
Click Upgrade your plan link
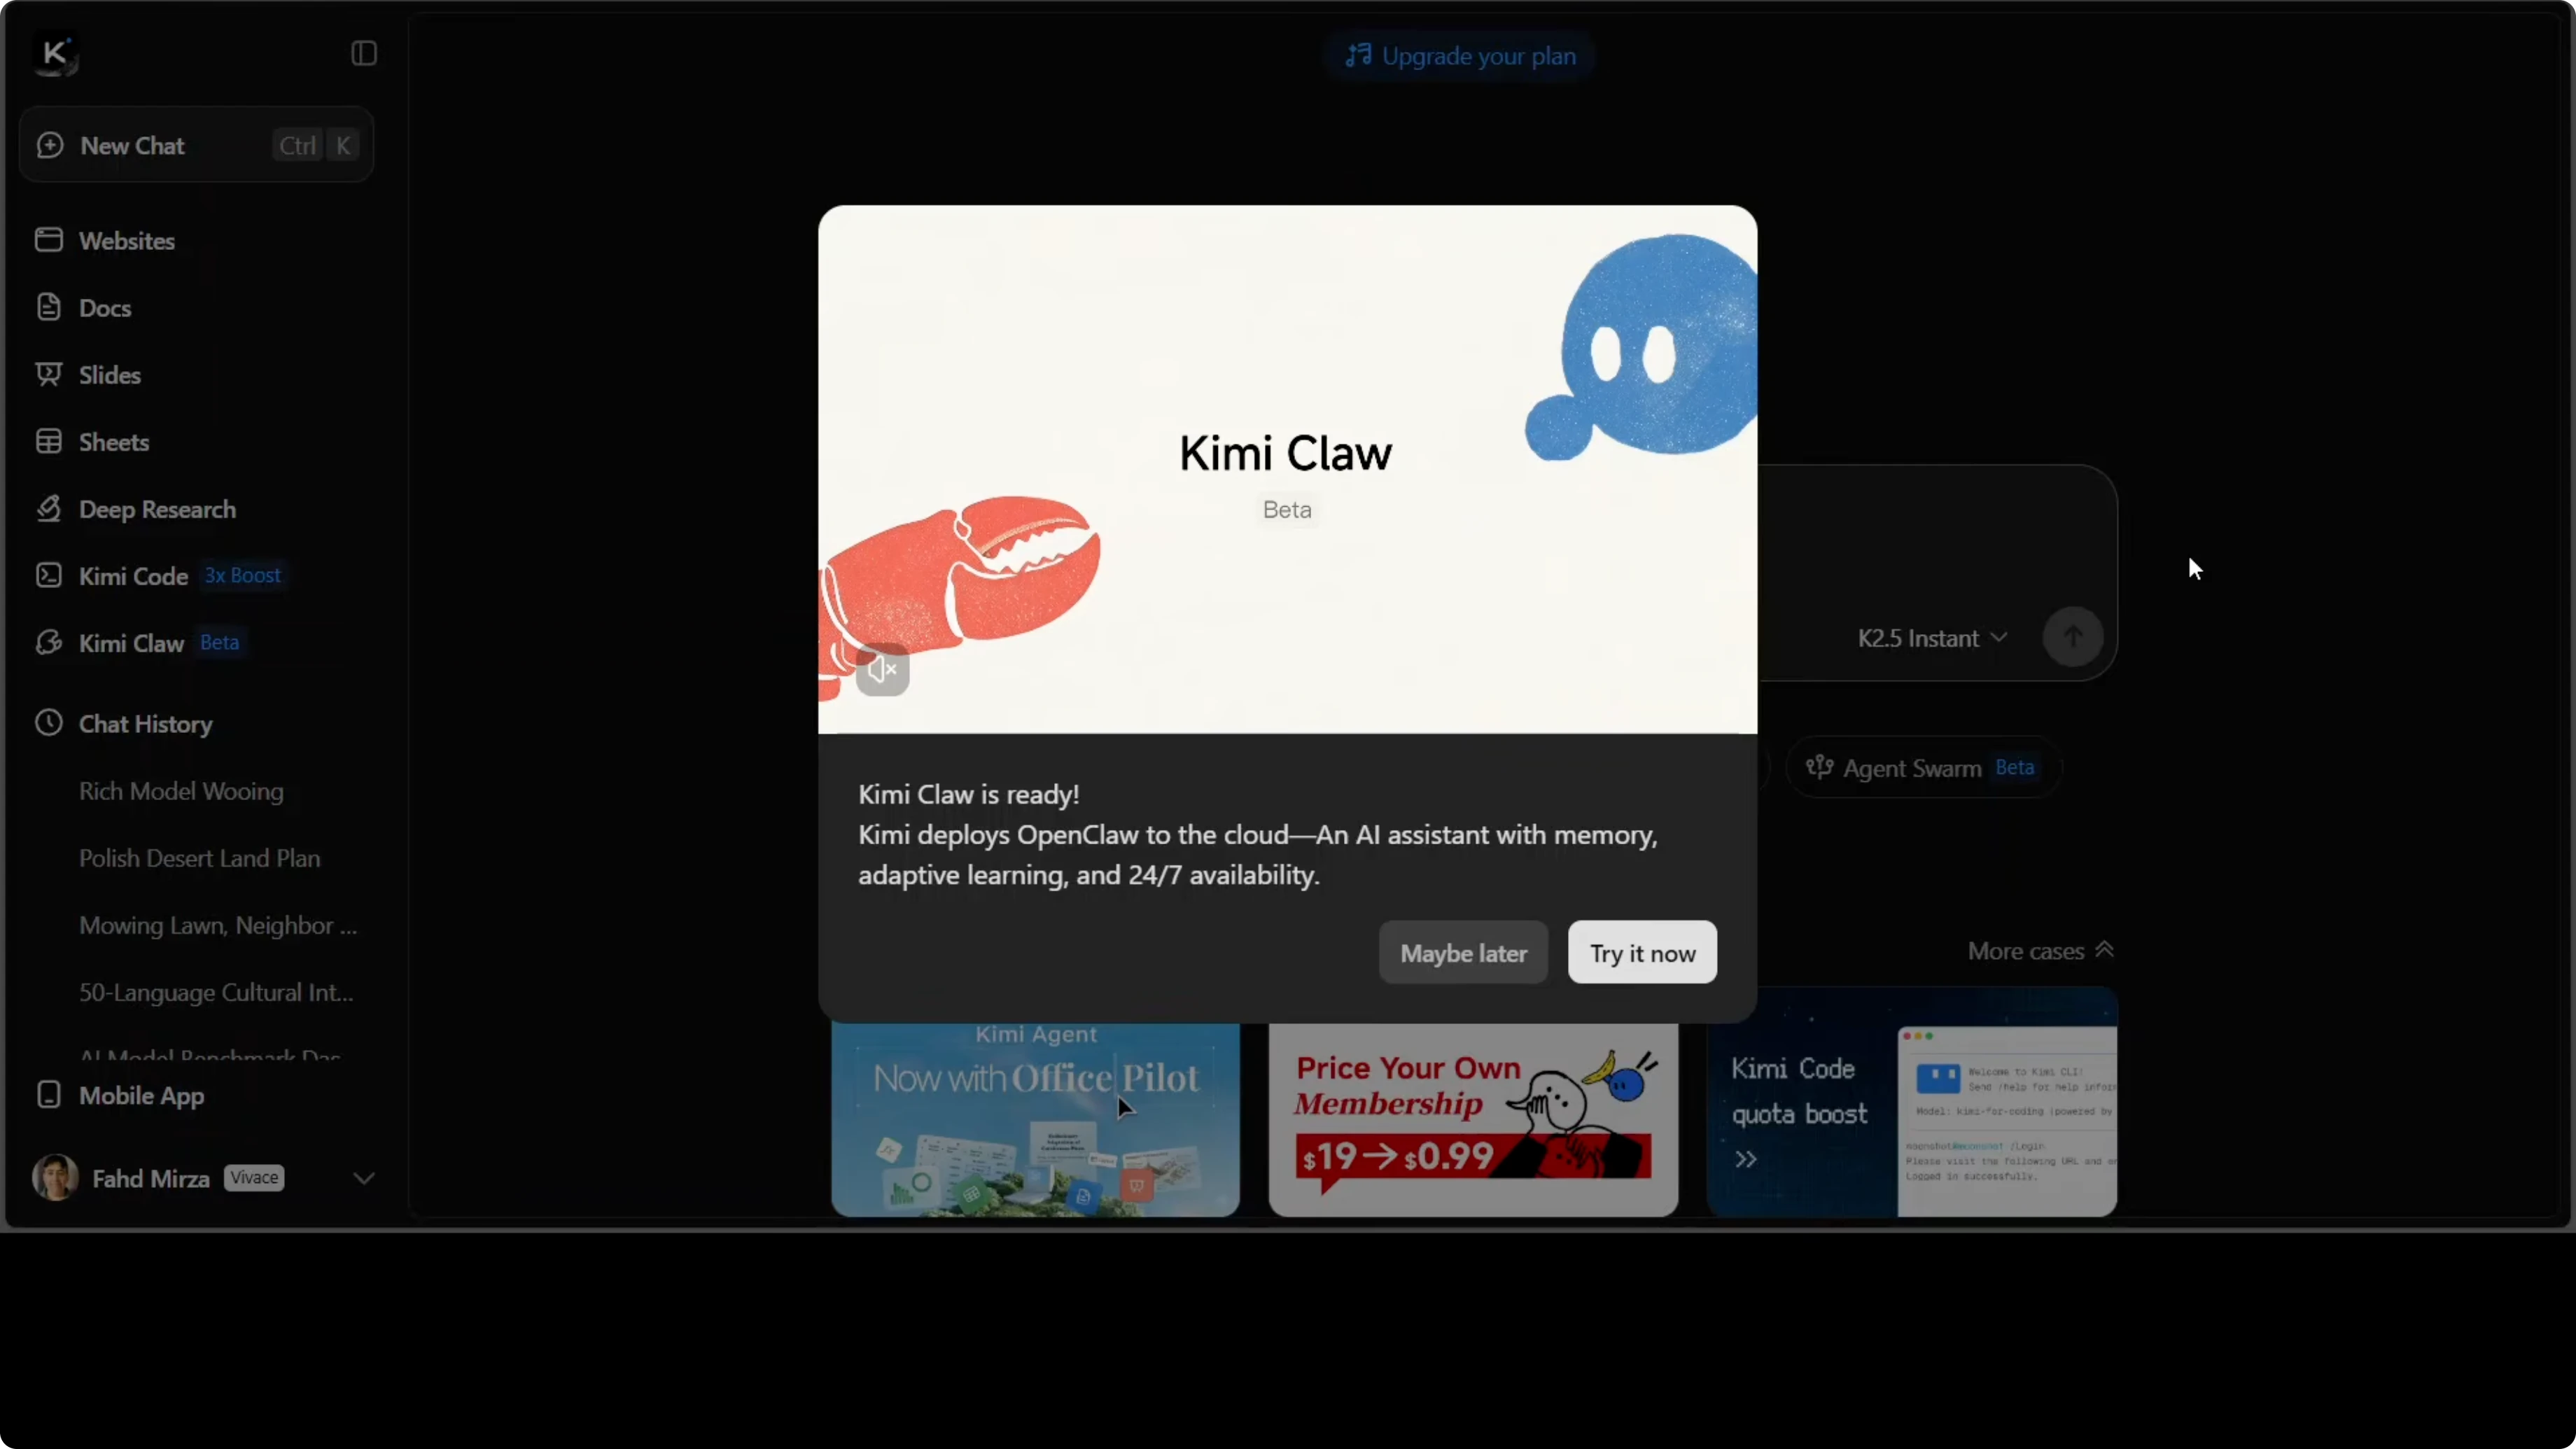tap(1460, 56)
